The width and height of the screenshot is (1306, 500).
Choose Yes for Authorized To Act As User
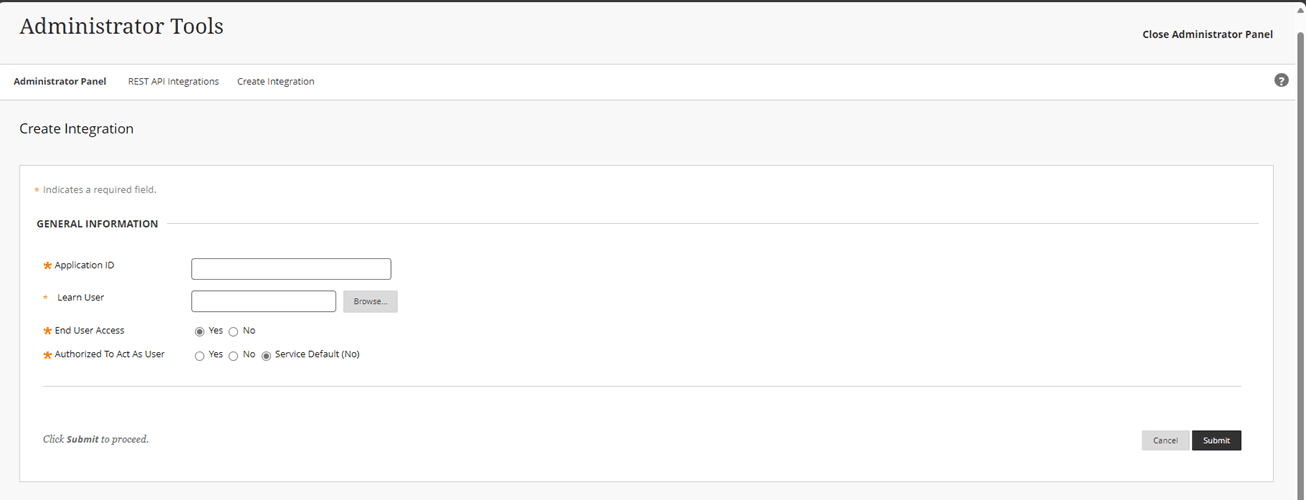(200, 355)
